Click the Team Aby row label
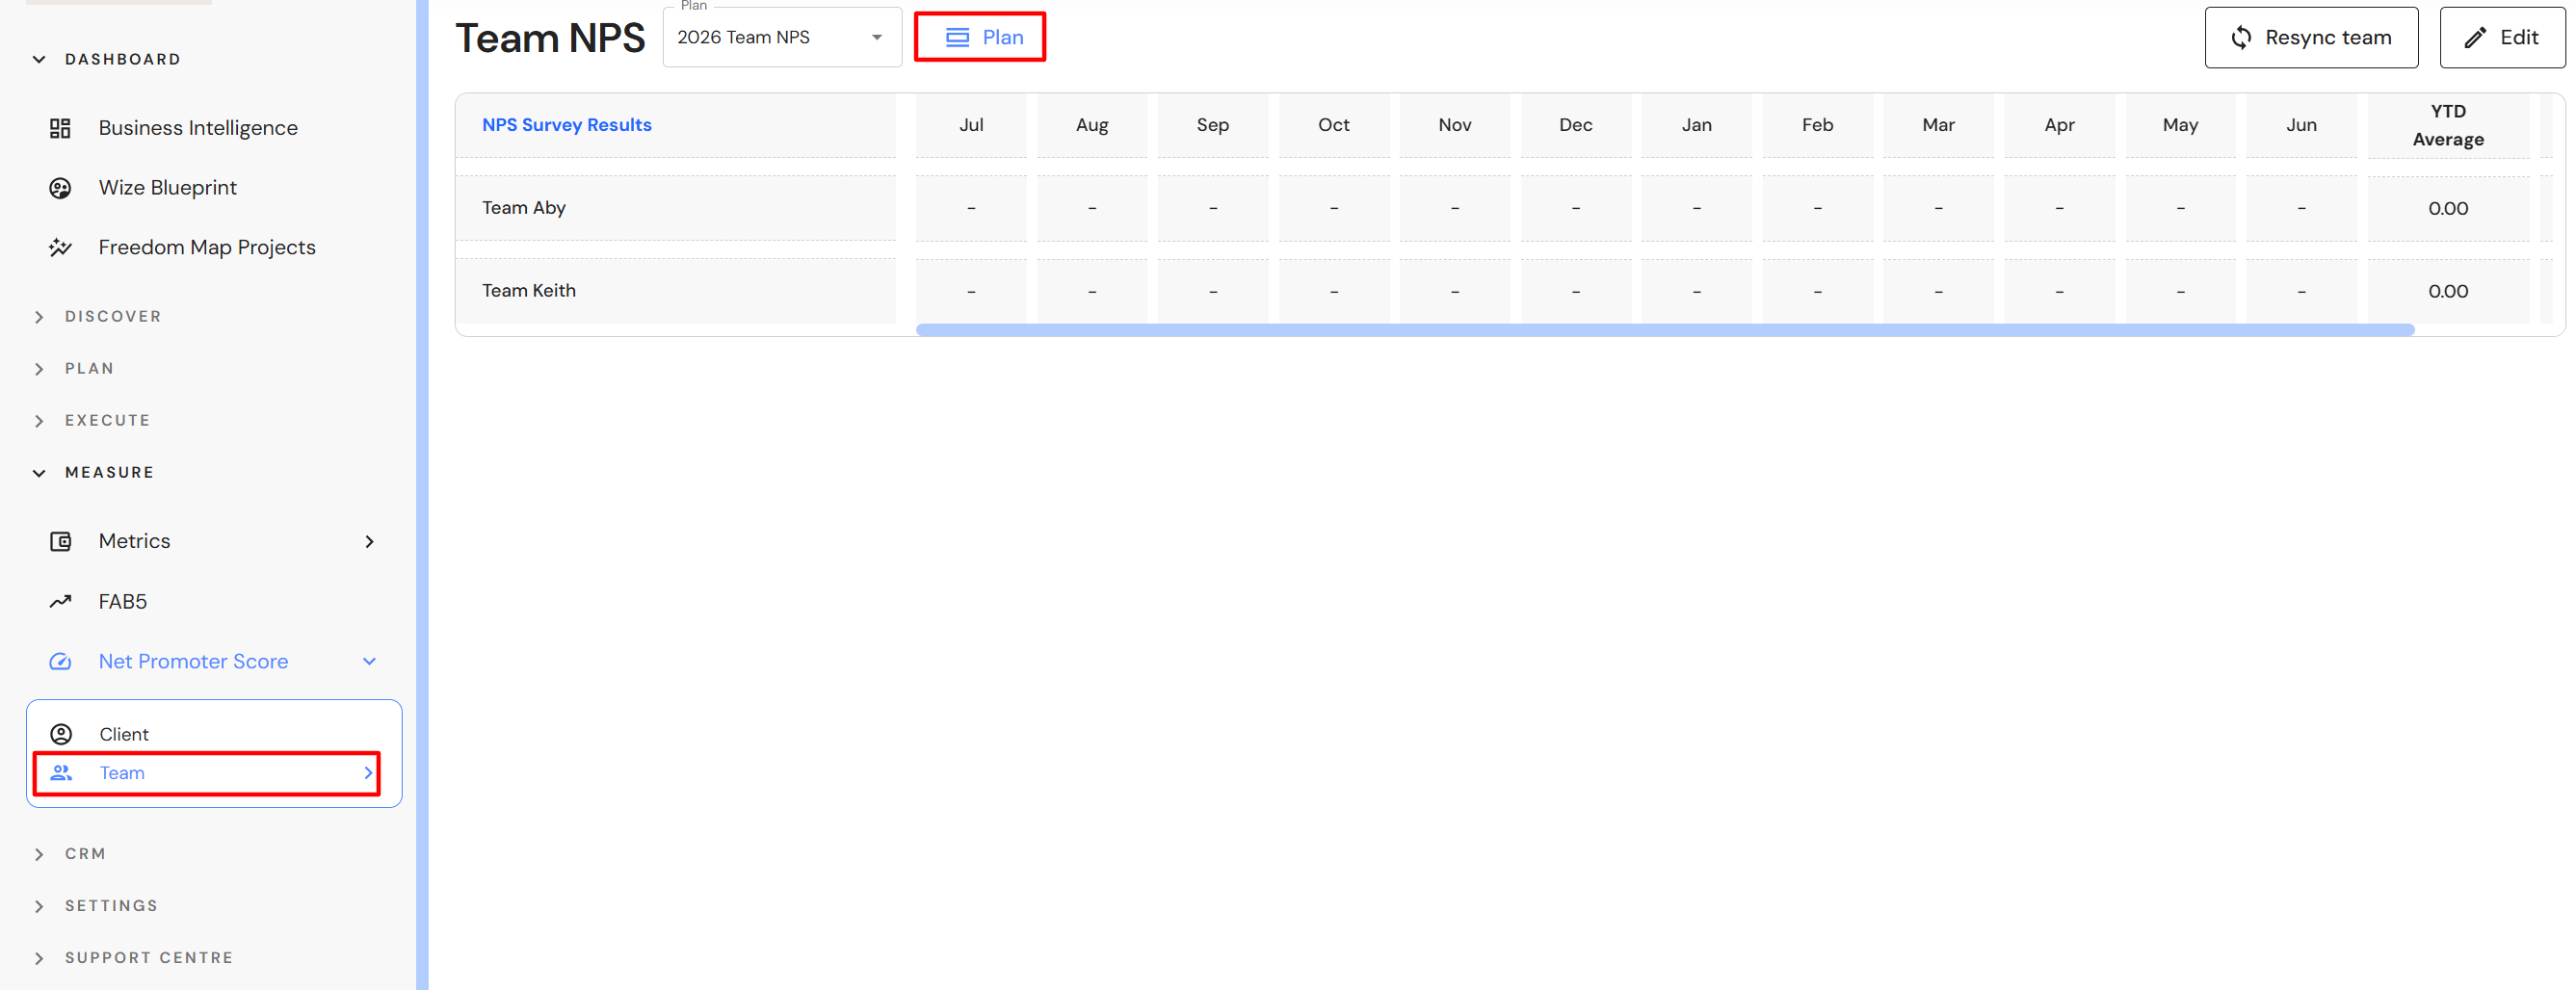Image resolution: width=2576 pixels, height=990 pixels. 523,208
